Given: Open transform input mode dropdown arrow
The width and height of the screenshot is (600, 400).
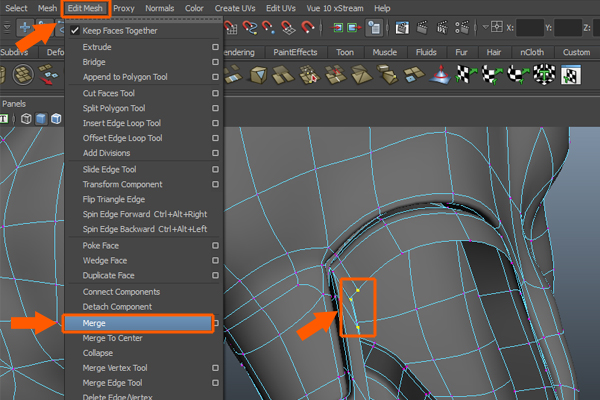Looking at the screenshot, I should (485, 27).
